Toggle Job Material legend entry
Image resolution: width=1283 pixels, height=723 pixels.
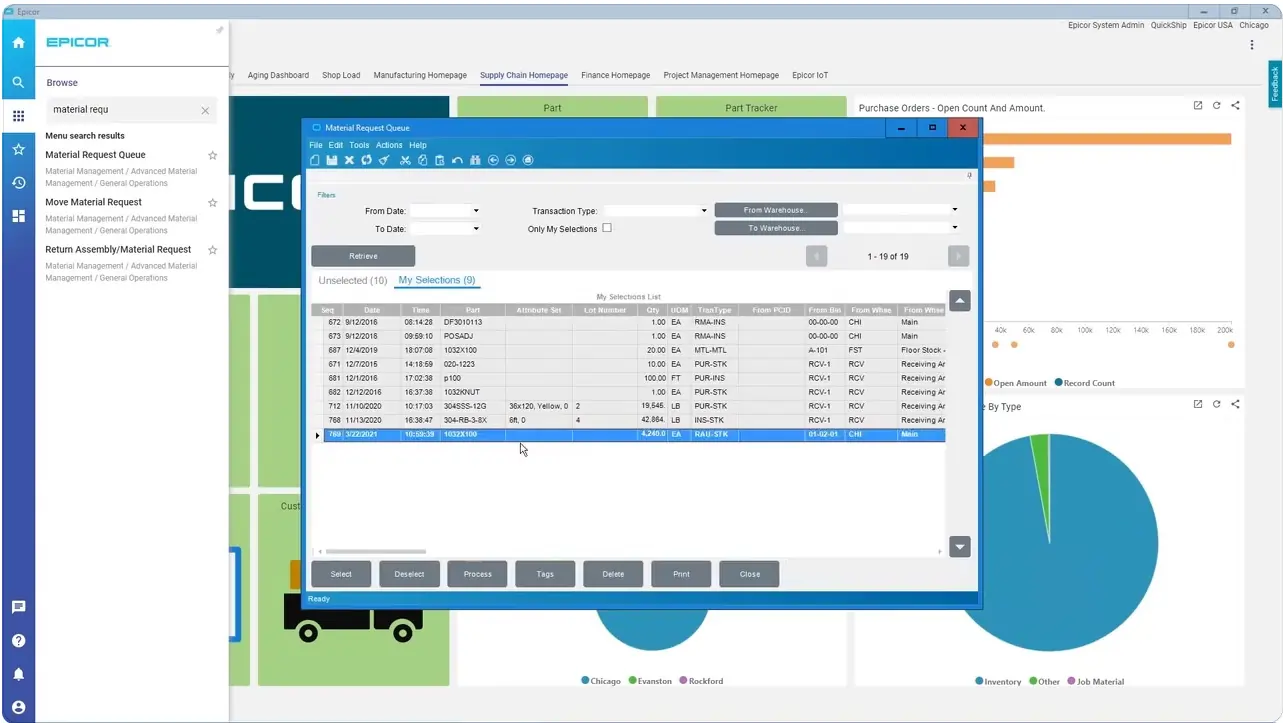click(x=1096, y=682)
